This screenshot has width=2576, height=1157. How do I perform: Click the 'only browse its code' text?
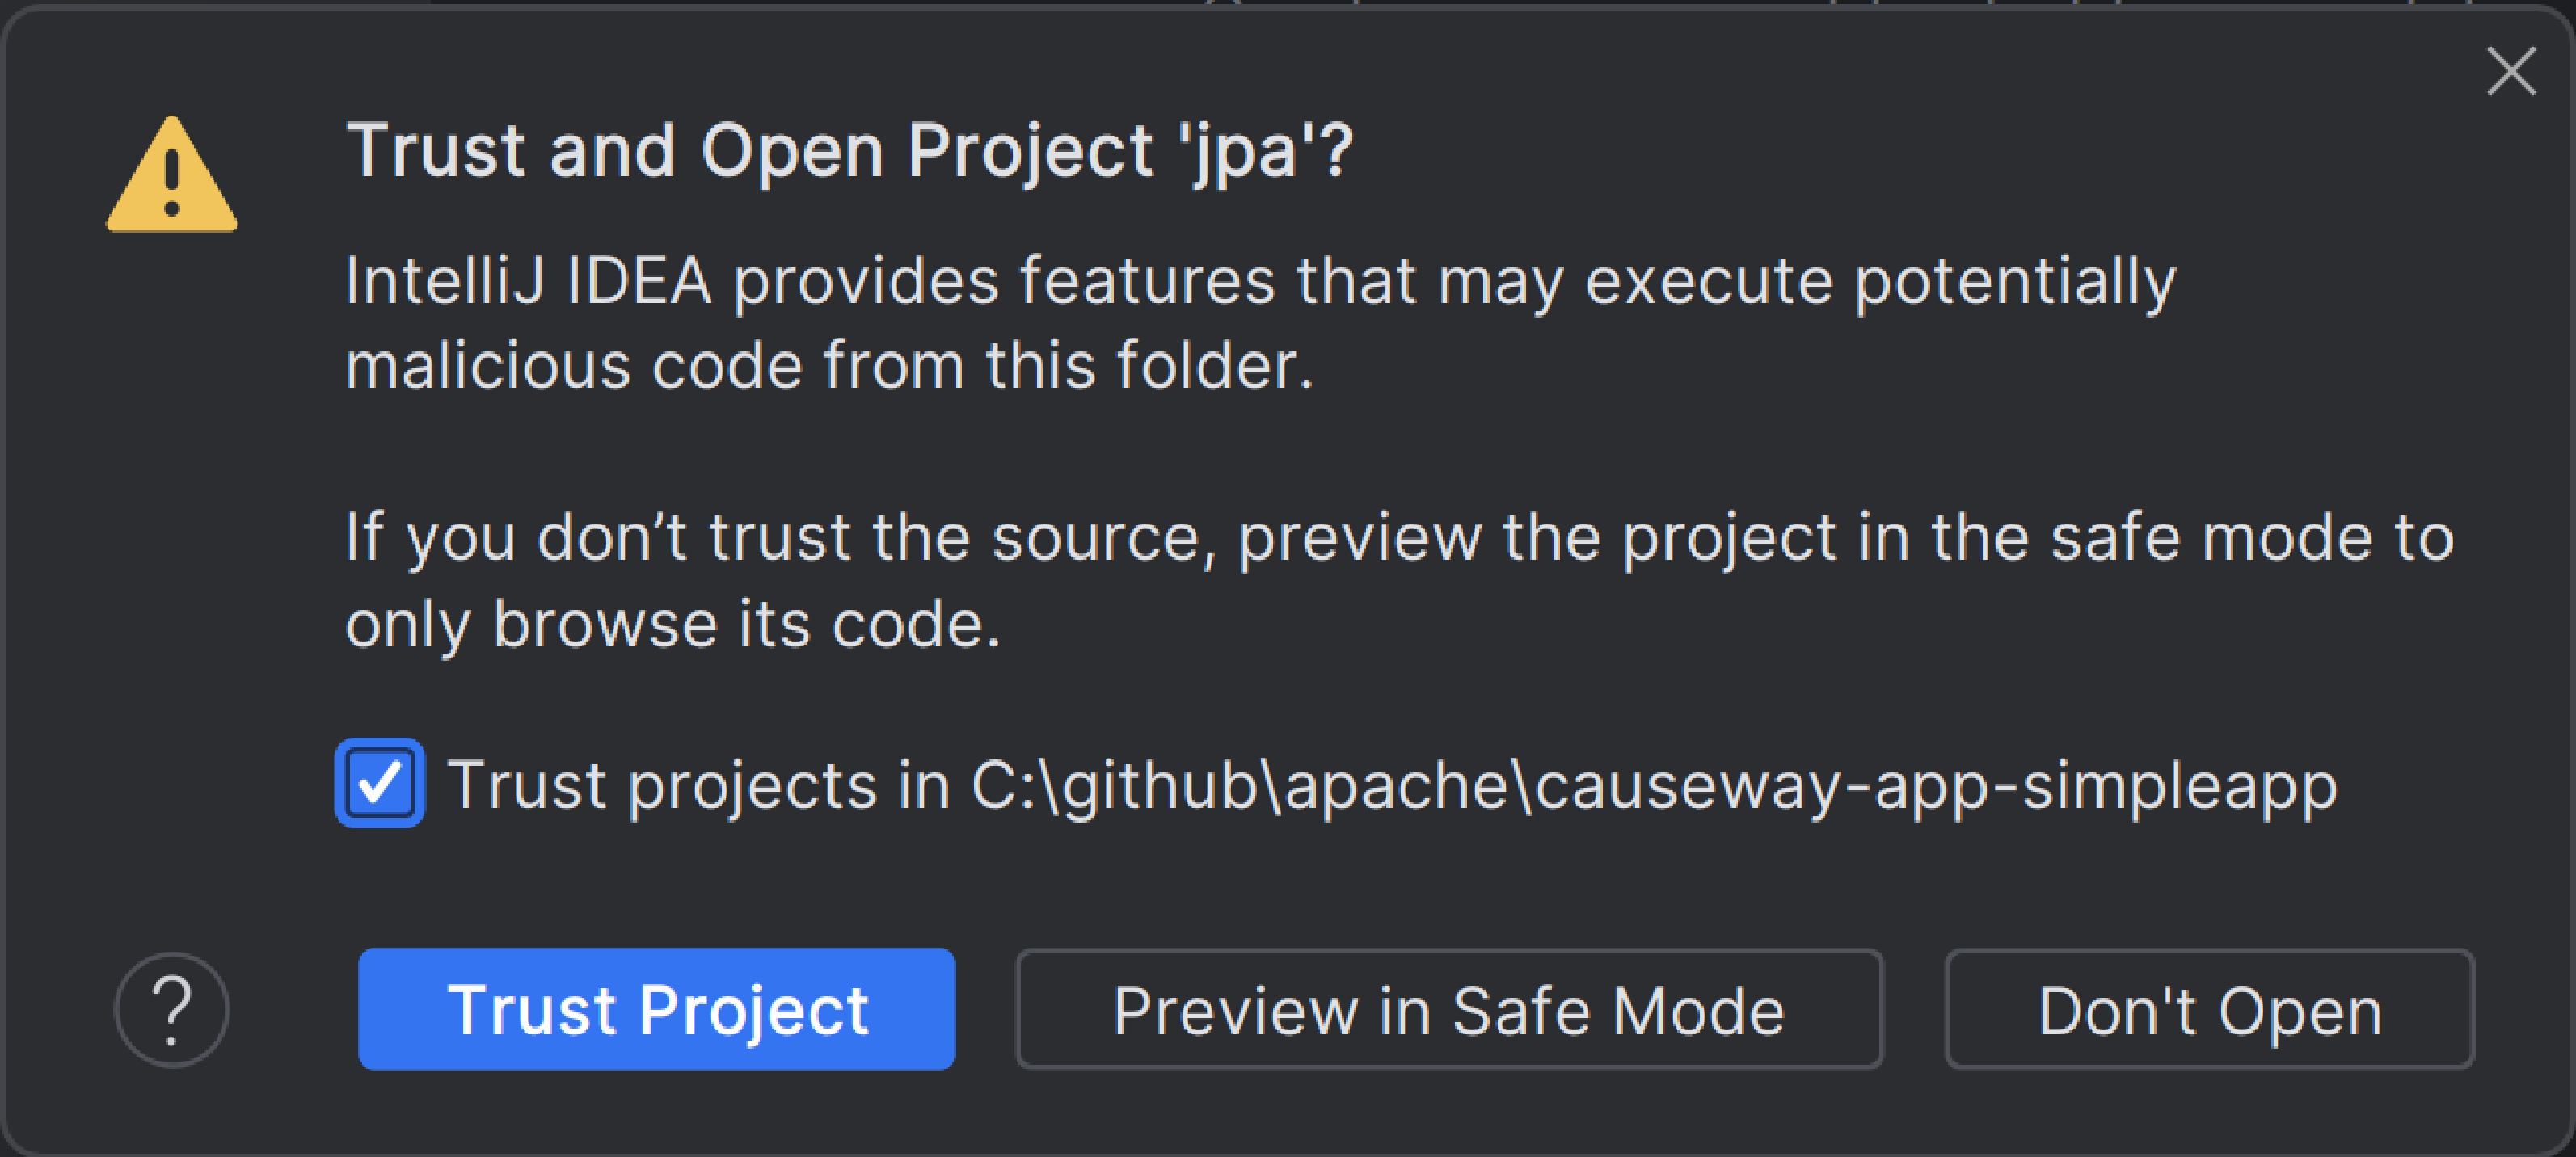point(672,625)
